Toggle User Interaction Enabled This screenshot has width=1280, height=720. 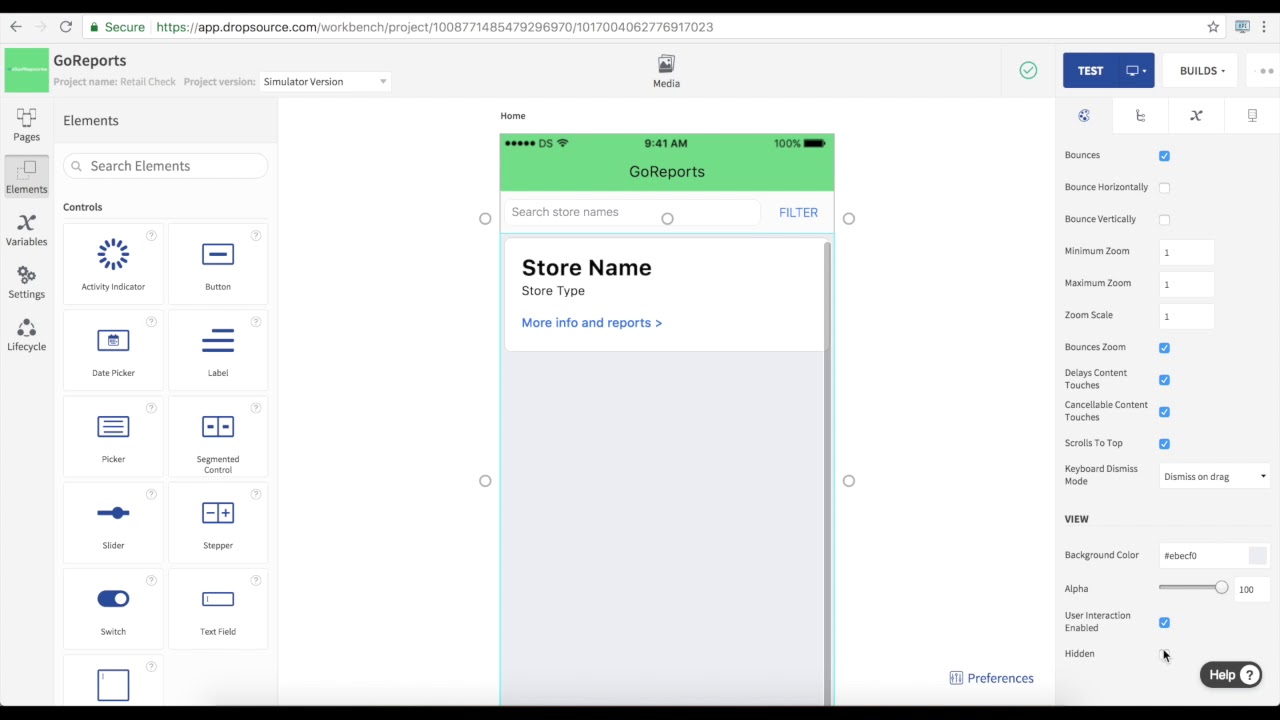tap(1164, 623)
